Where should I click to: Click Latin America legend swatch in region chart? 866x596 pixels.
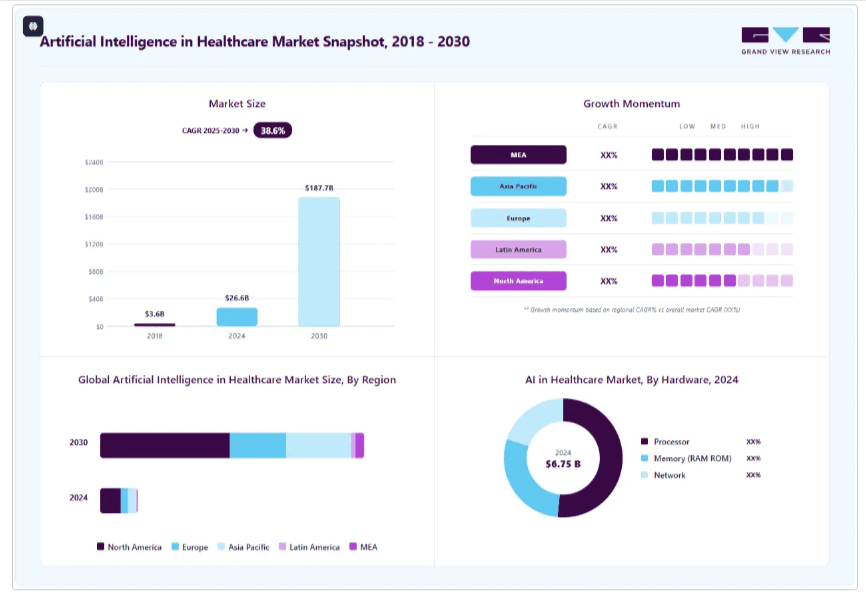click(282, 546)
